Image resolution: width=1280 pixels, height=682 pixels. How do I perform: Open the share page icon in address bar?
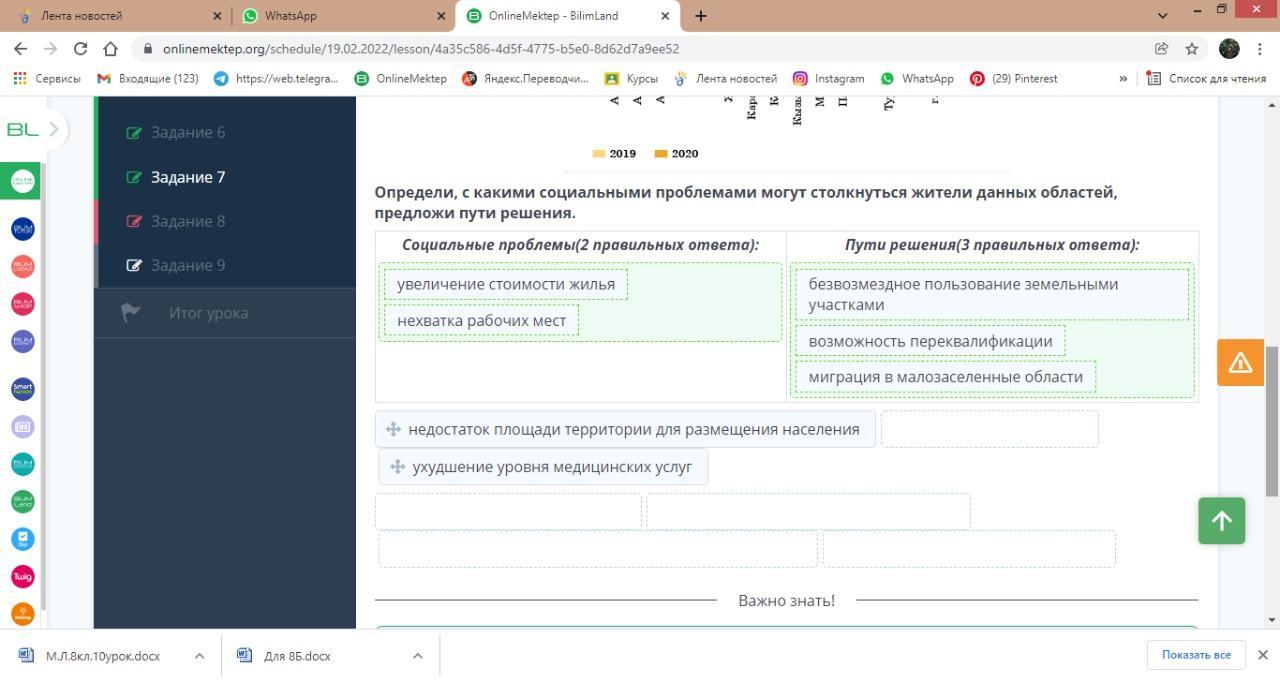coord(1161,49)
